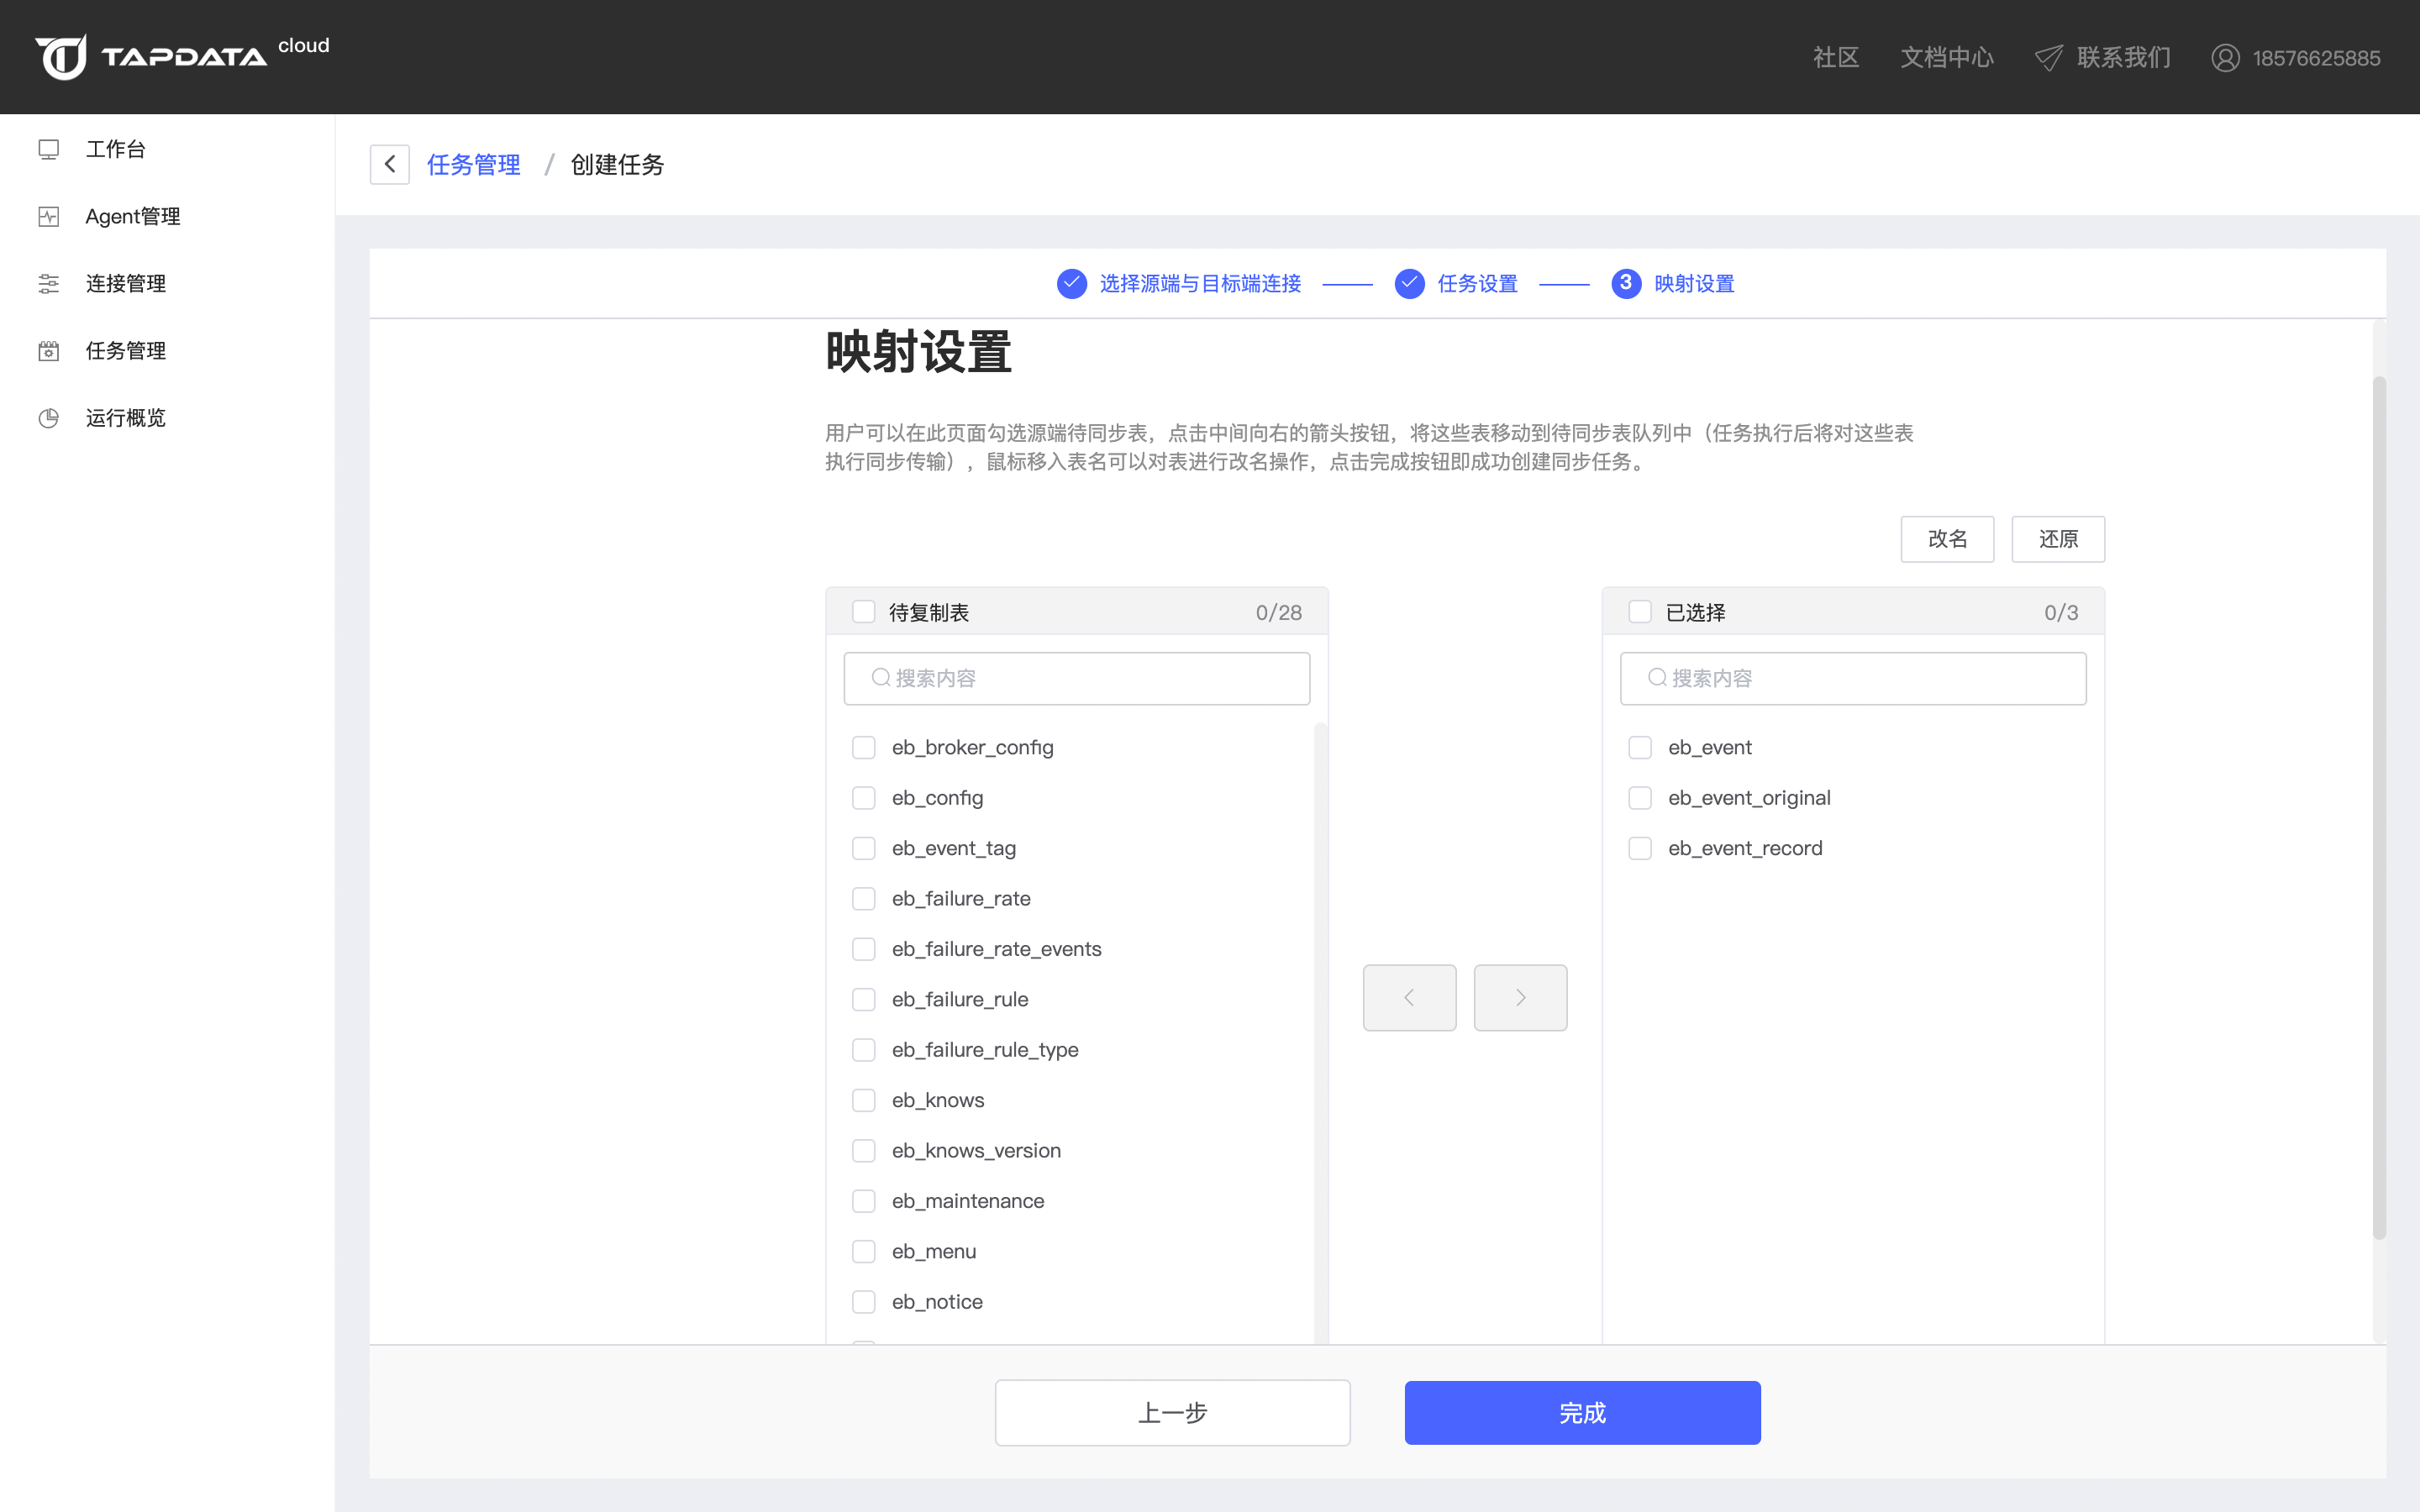The image size is (2420, 1512).
Task: Click the 改名 button
Action: click(1946, 539)
